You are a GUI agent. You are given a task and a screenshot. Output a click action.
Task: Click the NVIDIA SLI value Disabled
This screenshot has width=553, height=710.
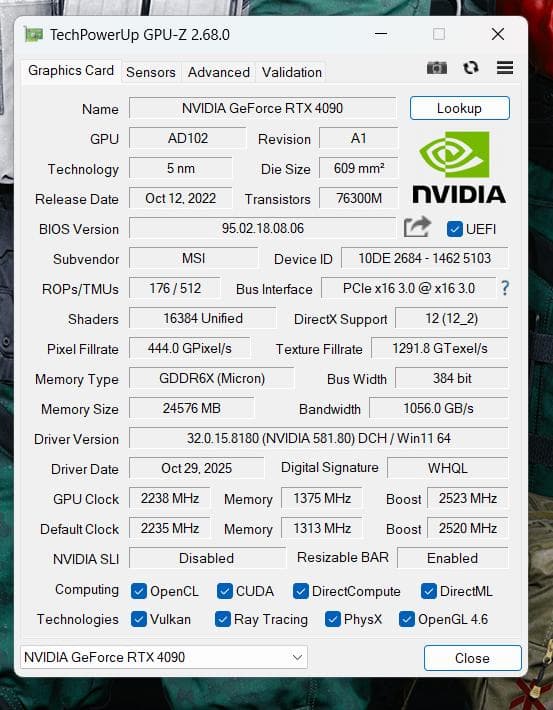[x=207, y=558]
